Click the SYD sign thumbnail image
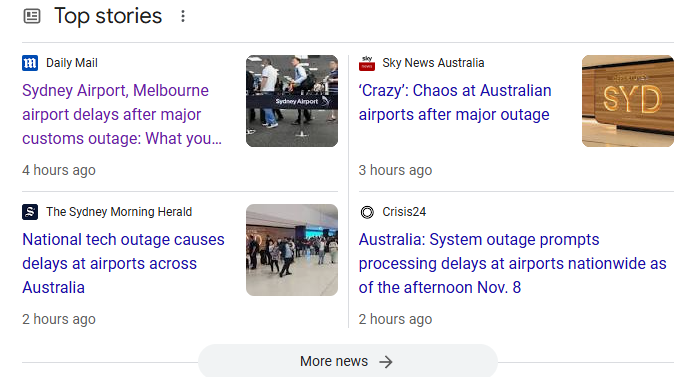 [x=628, y=101]
